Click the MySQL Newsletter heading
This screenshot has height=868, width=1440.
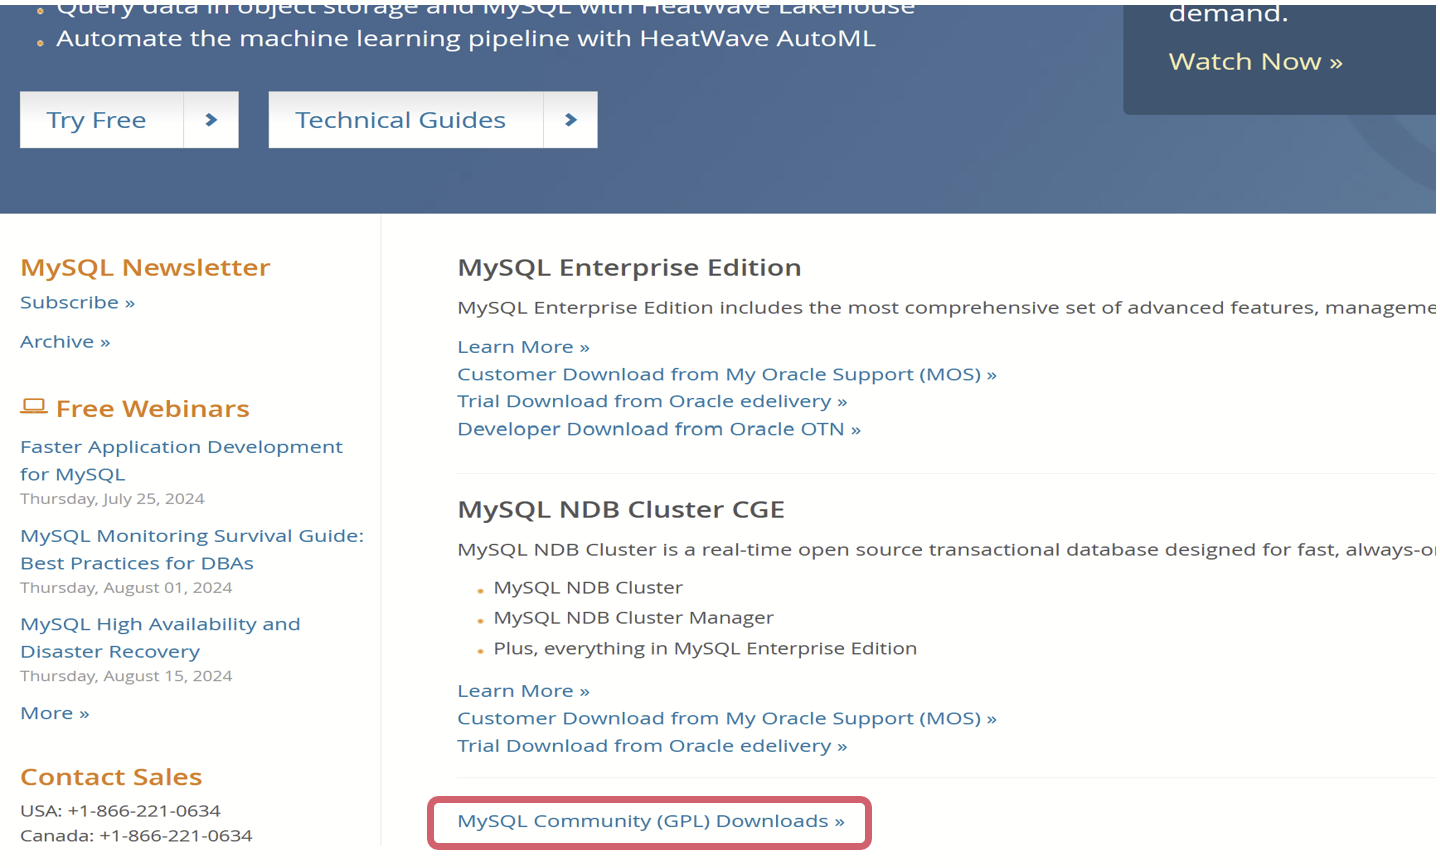tap(145, 268)
